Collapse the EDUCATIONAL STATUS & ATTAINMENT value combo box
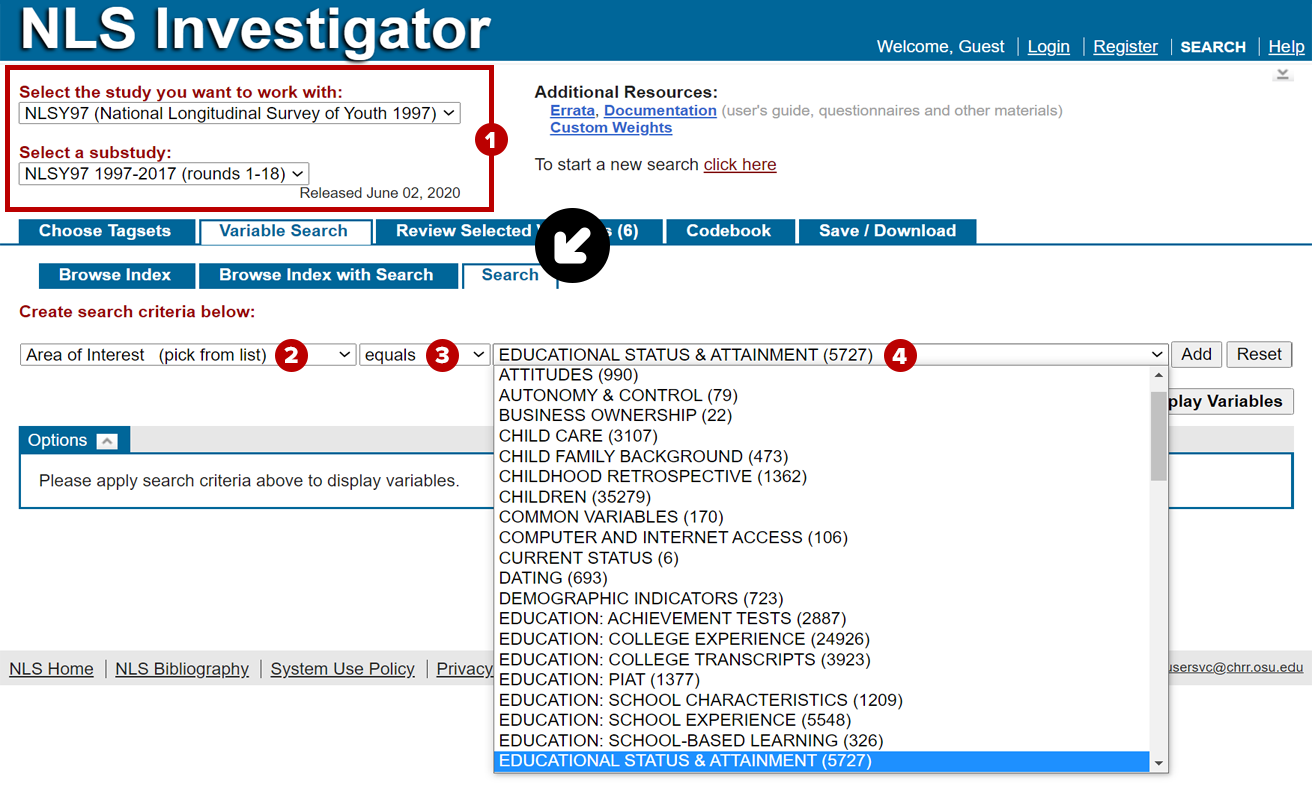The height and width of the screenshot is (796, 1312). 831,354
